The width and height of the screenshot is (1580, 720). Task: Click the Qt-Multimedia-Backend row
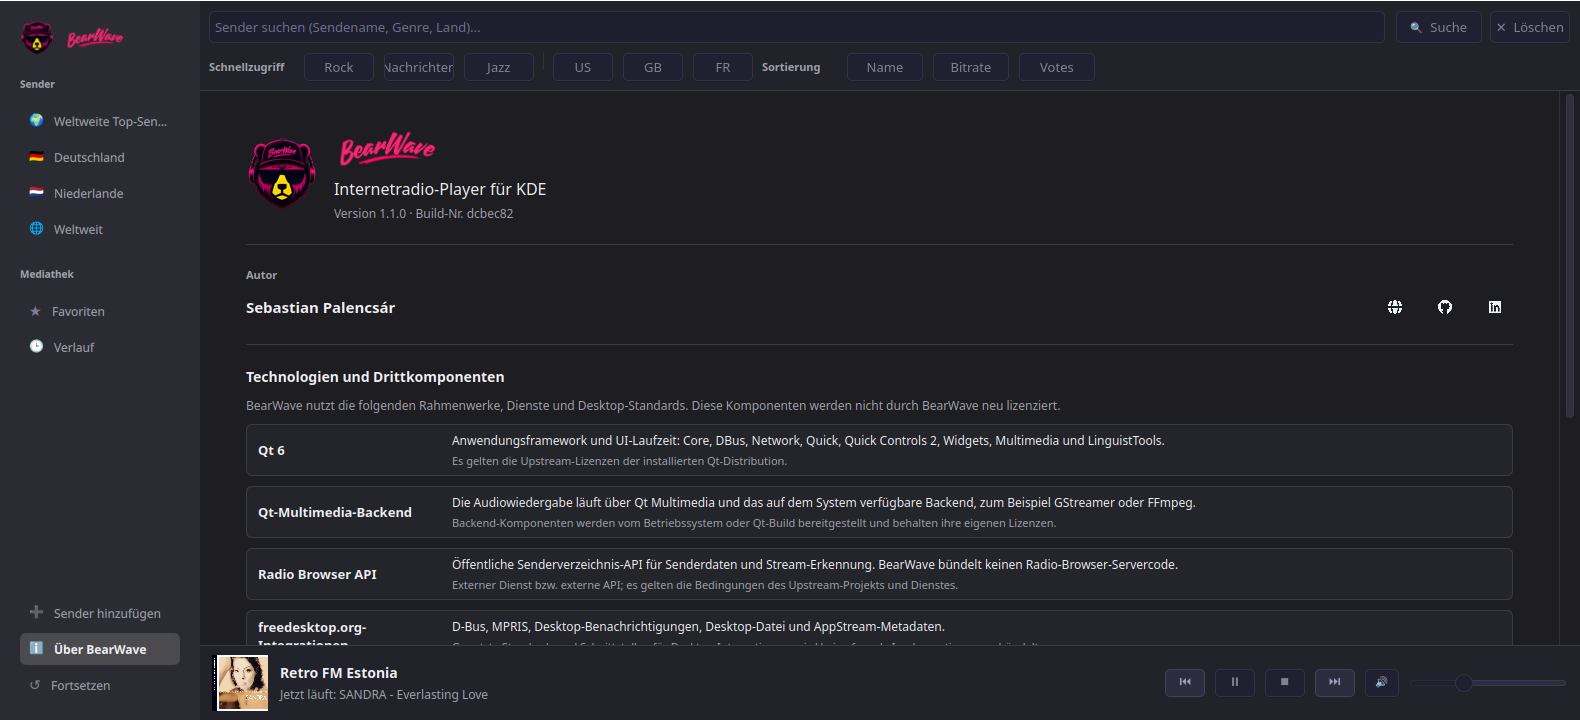pos(879,512)
